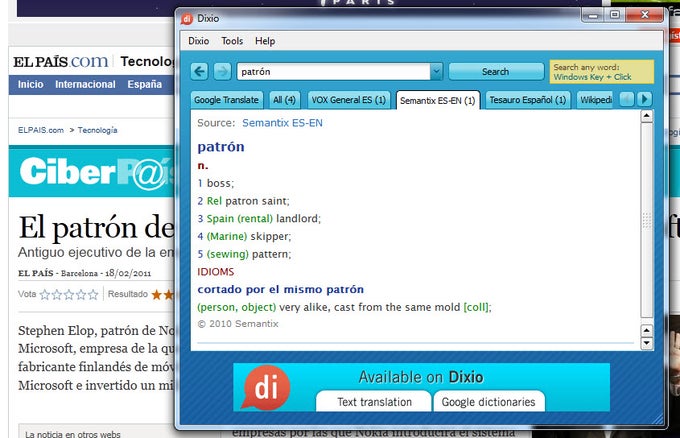
Task: Click the Tecnología breadcrumb link
Action: [x=98, y=130]
